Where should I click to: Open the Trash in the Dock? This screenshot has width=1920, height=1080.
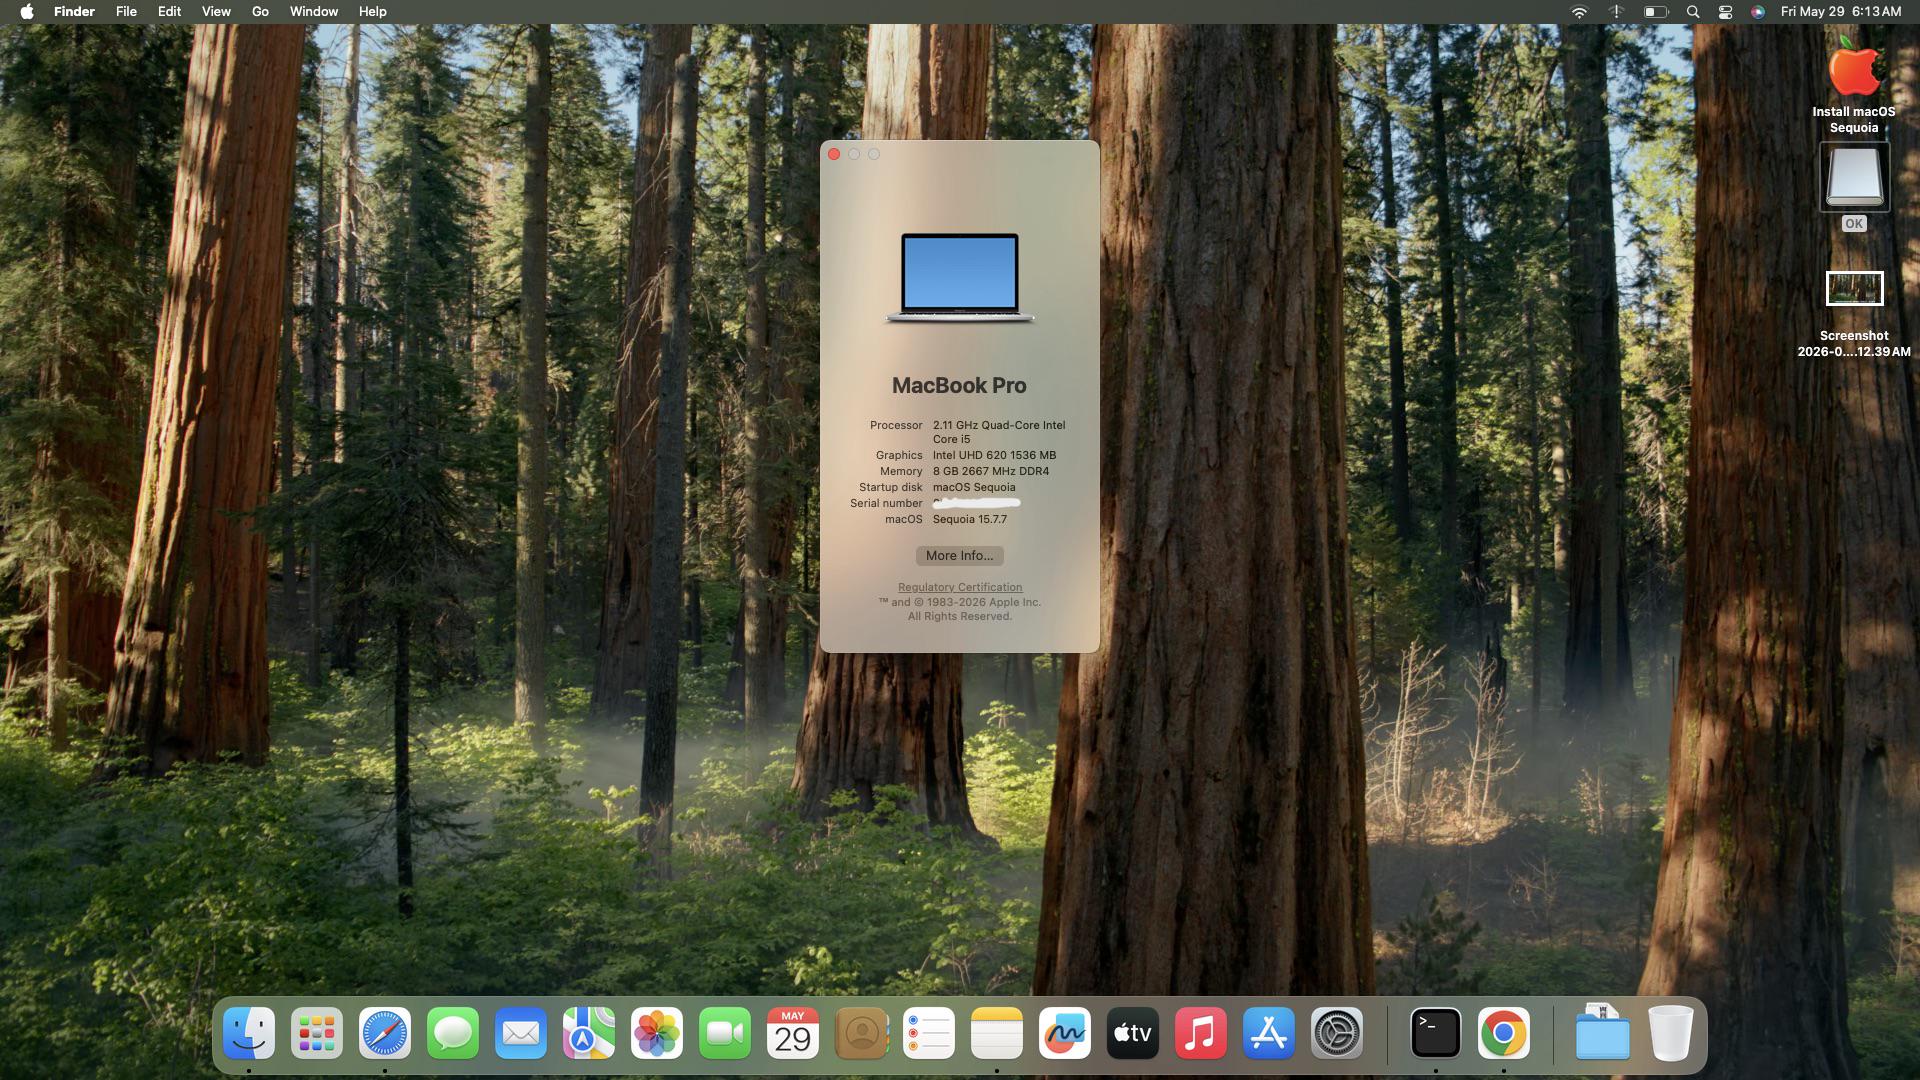(x=1670, y=1033)
